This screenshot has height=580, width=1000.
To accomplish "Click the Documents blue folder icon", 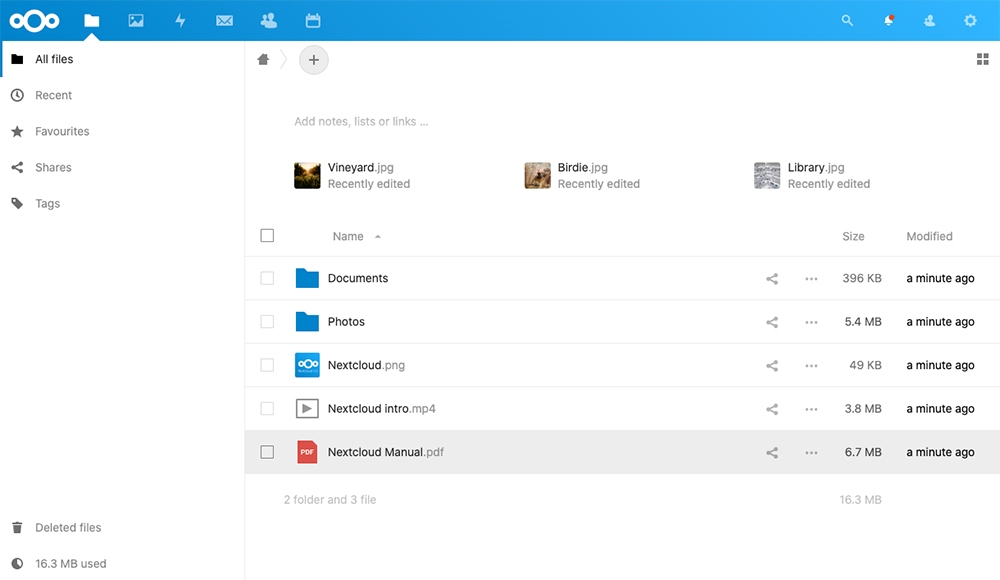I will point(307,278).
